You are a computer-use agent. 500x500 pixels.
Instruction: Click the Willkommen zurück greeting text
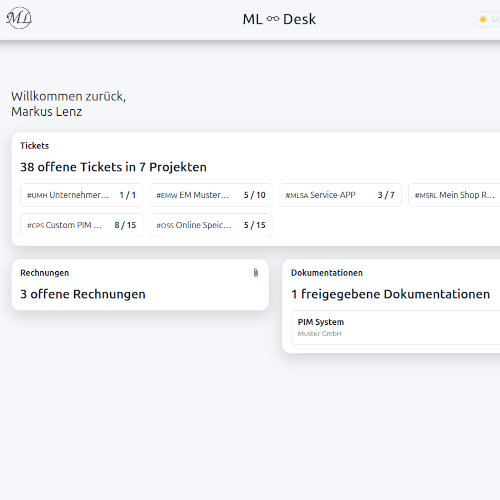coord(69,96)
